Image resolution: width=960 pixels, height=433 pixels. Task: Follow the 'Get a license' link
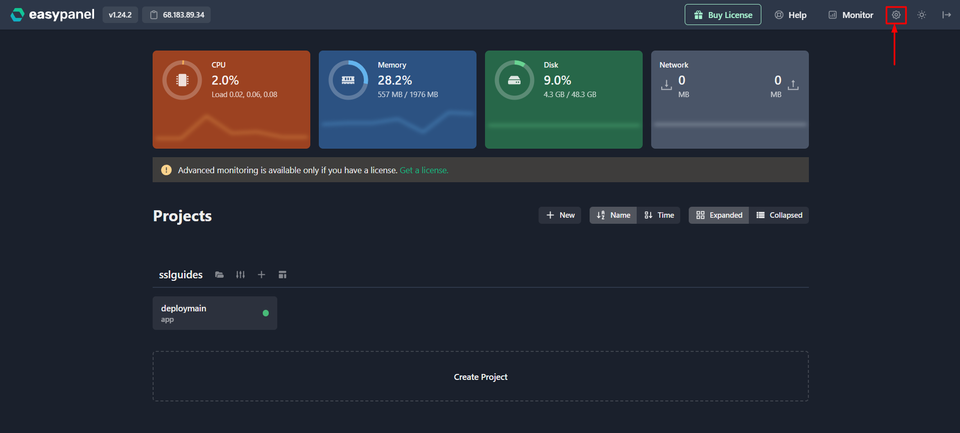(424, 170)
